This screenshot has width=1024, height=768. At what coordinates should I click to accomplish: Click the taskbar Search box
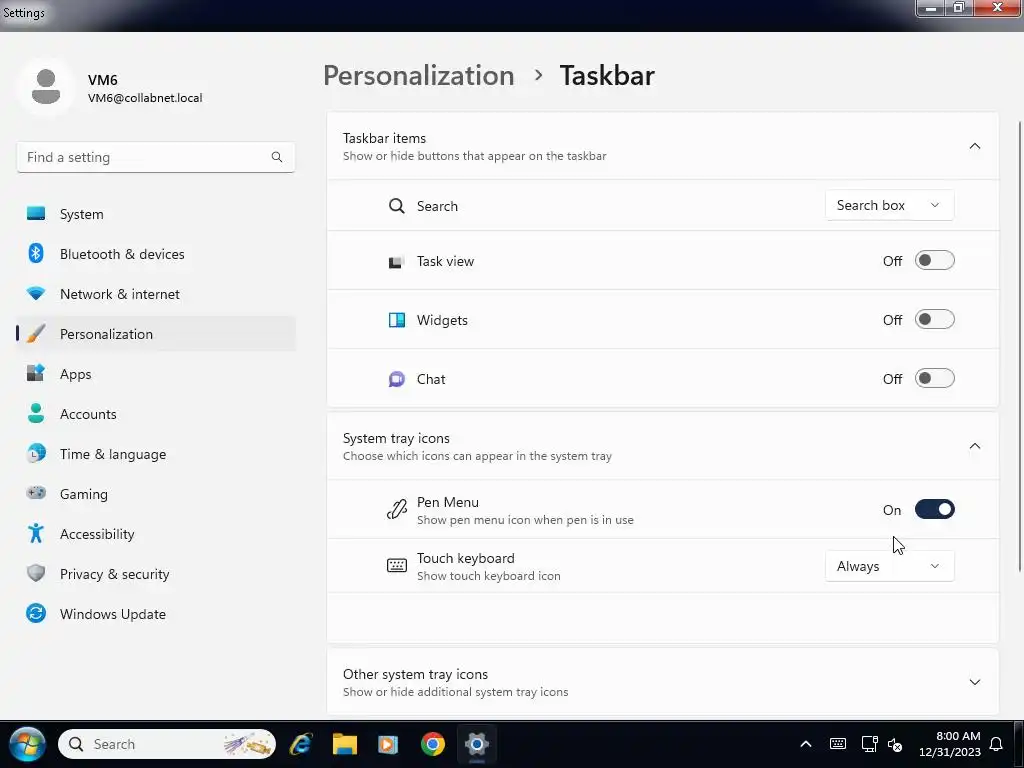[x=167, y=744]
